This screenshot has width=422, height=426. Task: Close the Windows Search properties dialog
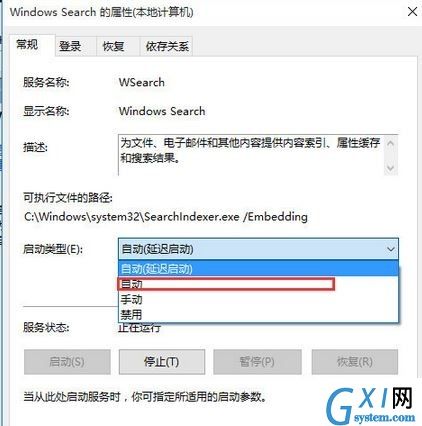(x=412, y=12)
